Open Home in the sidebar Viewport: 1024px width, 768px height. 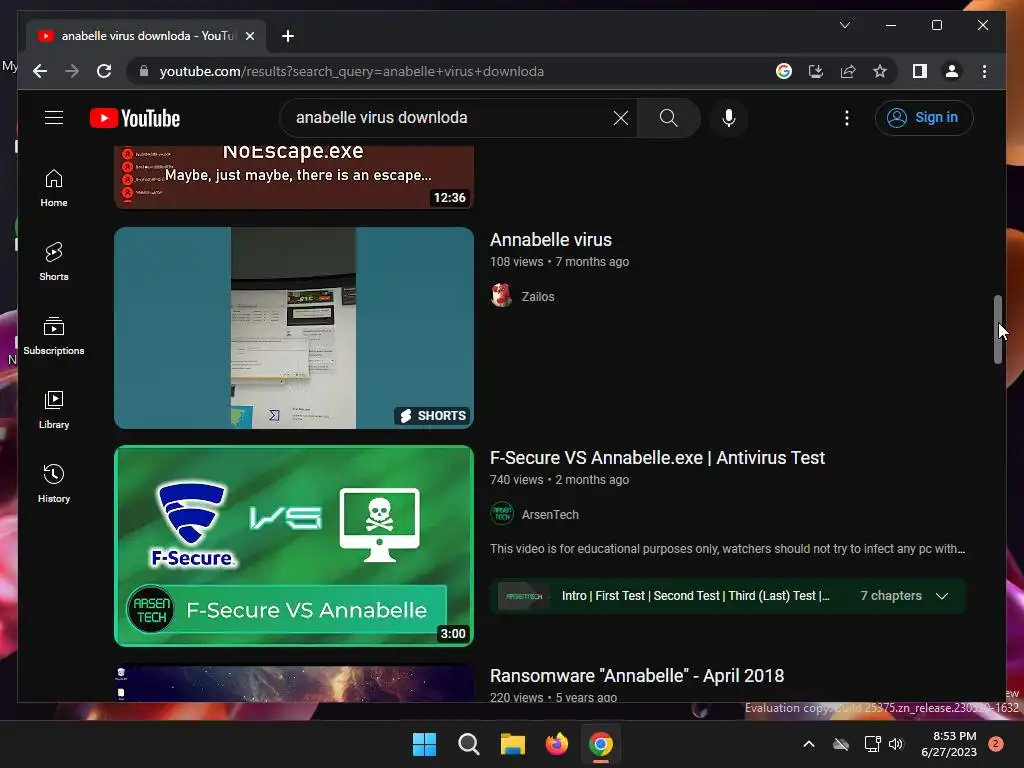(54, 188)
